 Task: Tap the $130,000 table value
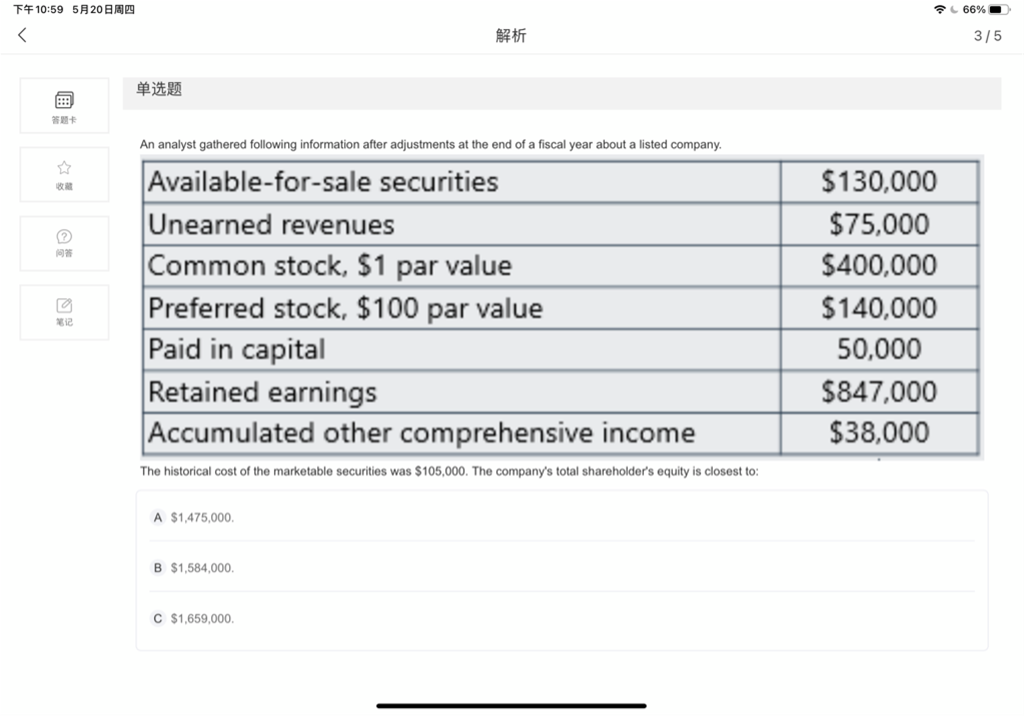(879, 182)
